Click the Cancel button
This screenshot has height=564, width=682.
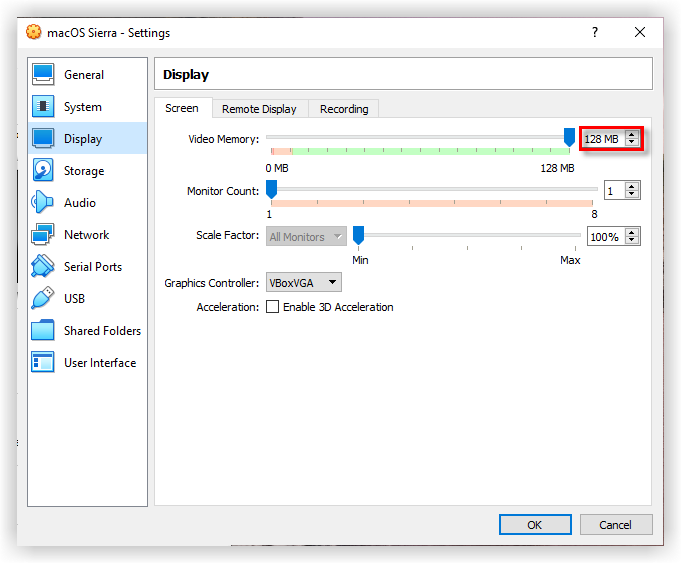point(615,525)
